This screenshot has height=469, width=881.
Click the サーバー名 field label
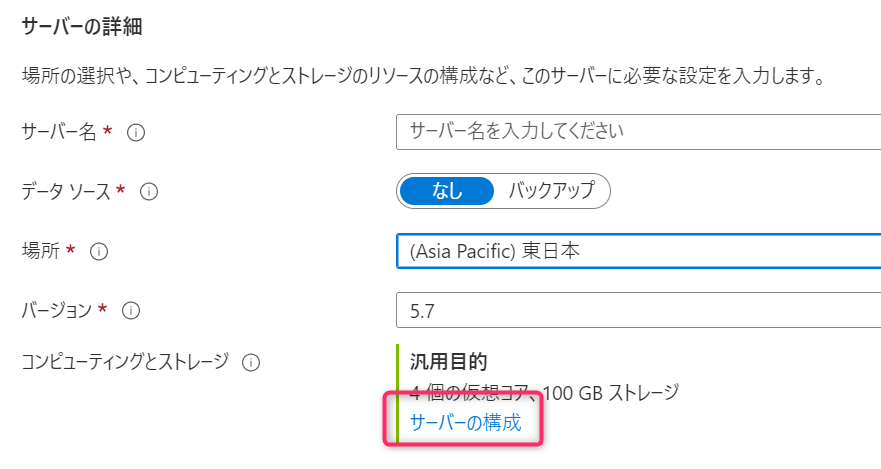(59, 132)
